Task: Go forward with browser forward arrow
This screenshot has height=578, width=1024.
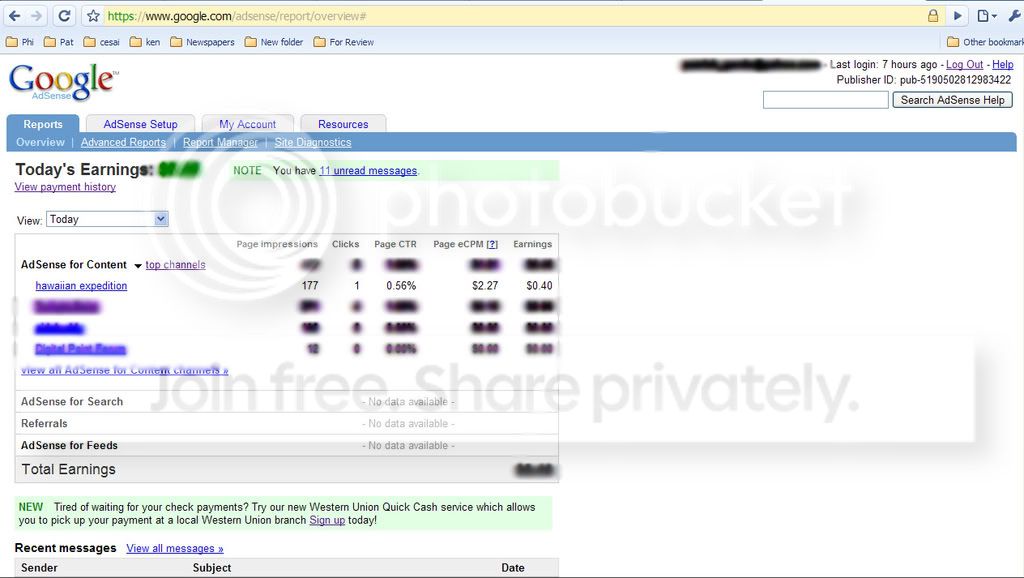Action: click(37, 16)
